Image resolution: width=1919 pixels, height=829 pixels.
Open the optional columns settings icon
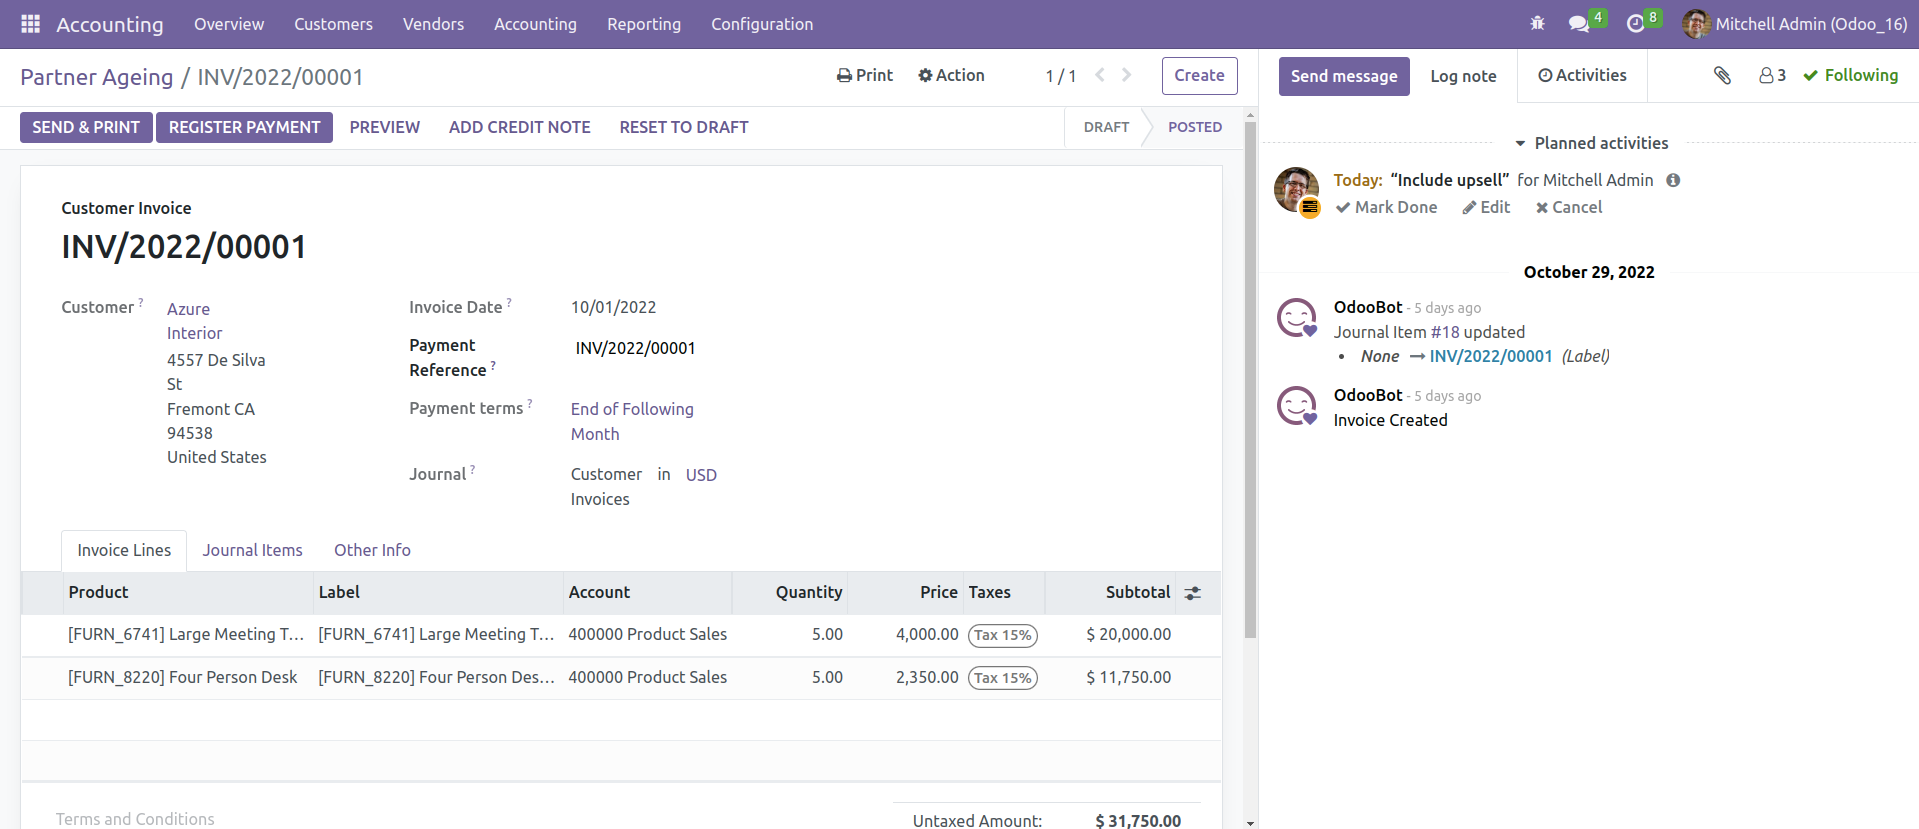1192,593
